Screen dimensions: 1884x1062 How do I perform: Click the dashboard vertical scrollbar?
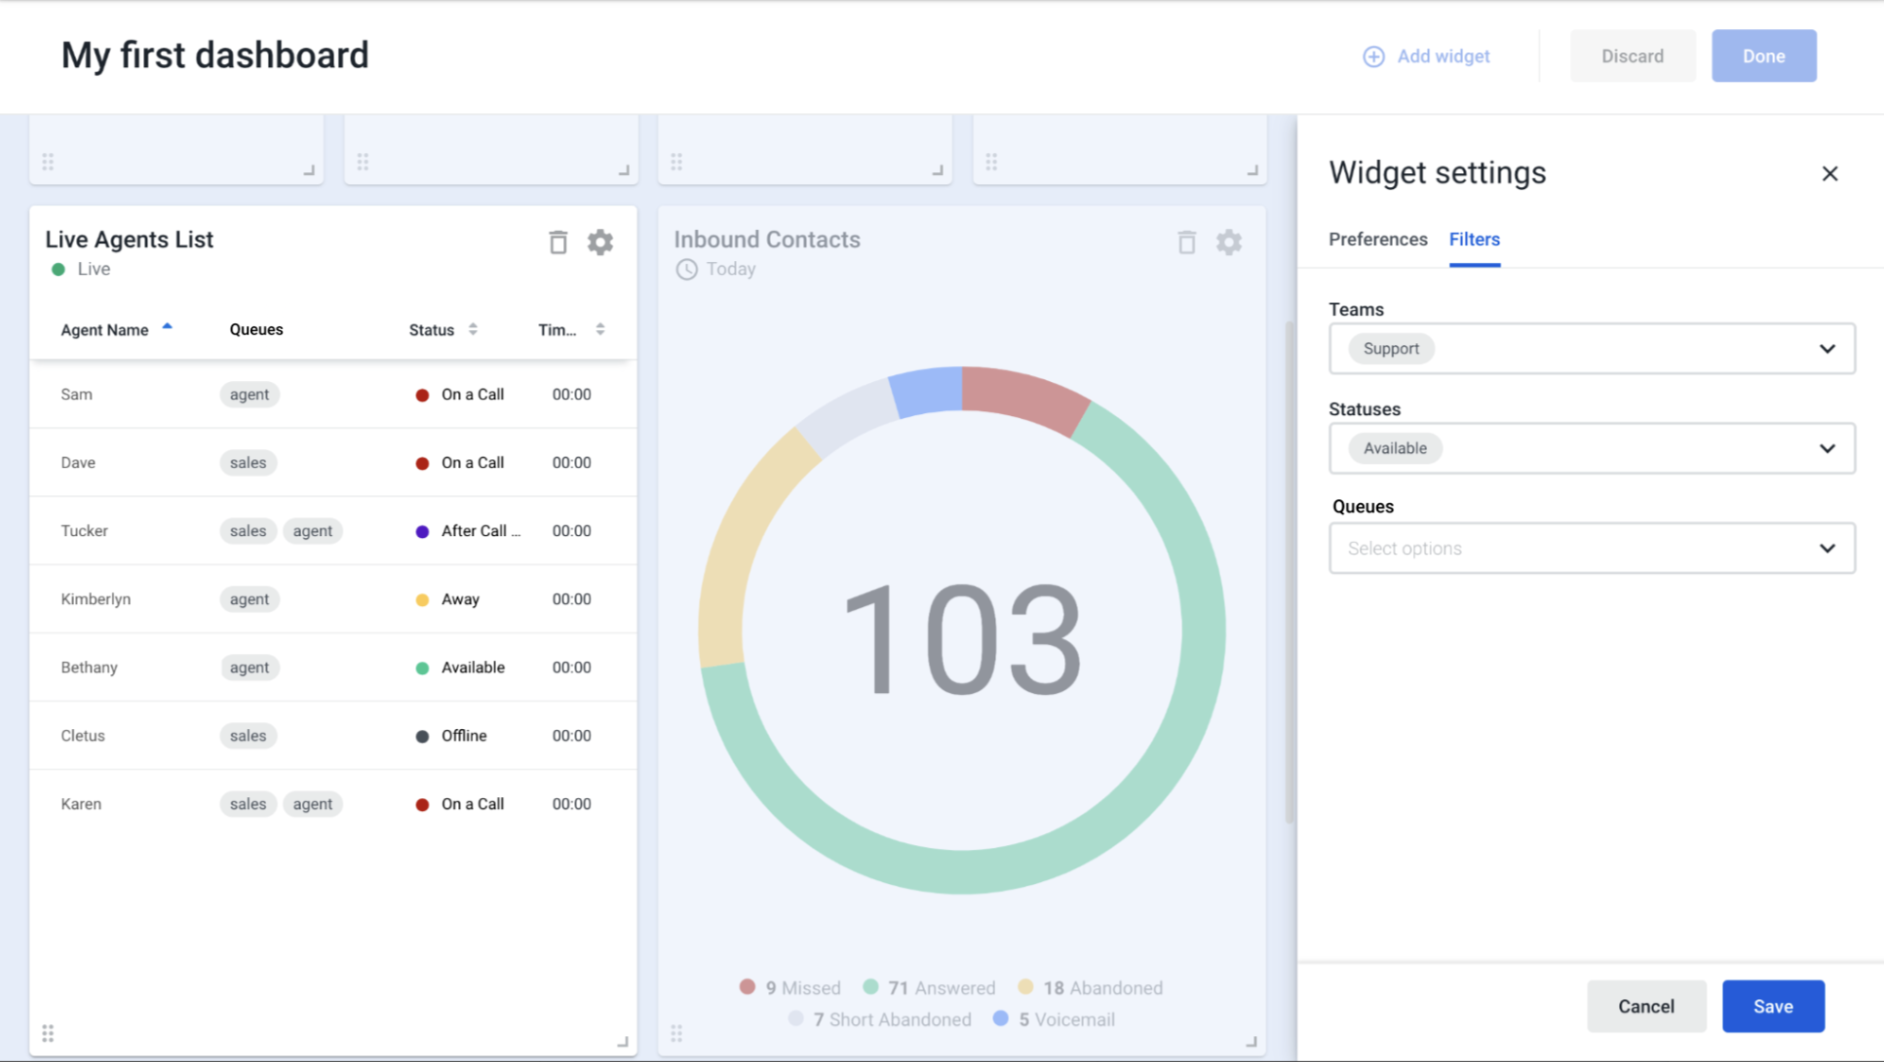pos(1290,572)
